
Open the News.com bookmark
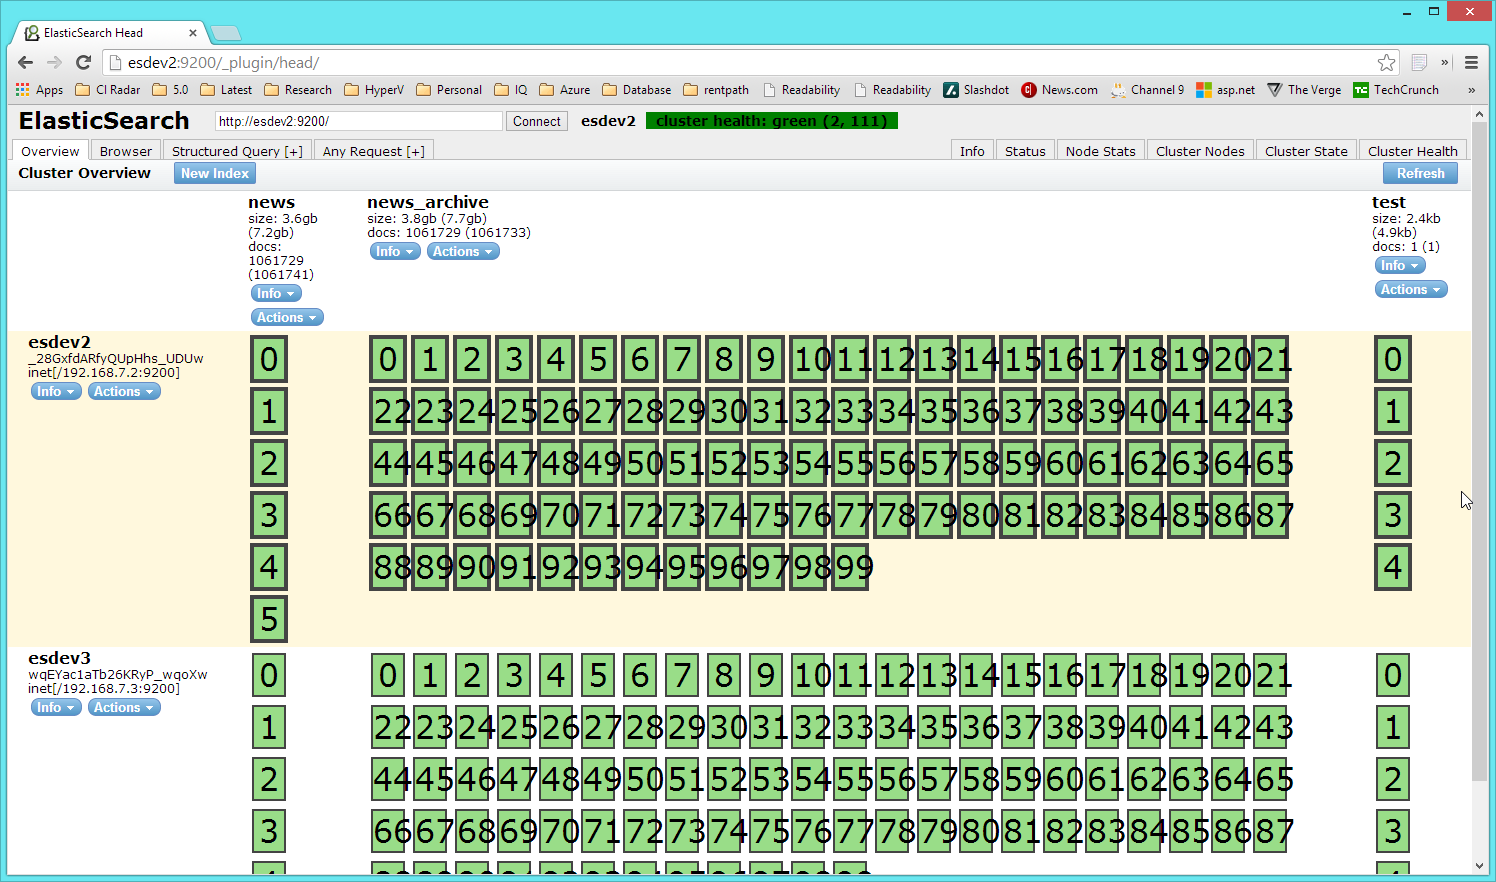coord(1060,90)
